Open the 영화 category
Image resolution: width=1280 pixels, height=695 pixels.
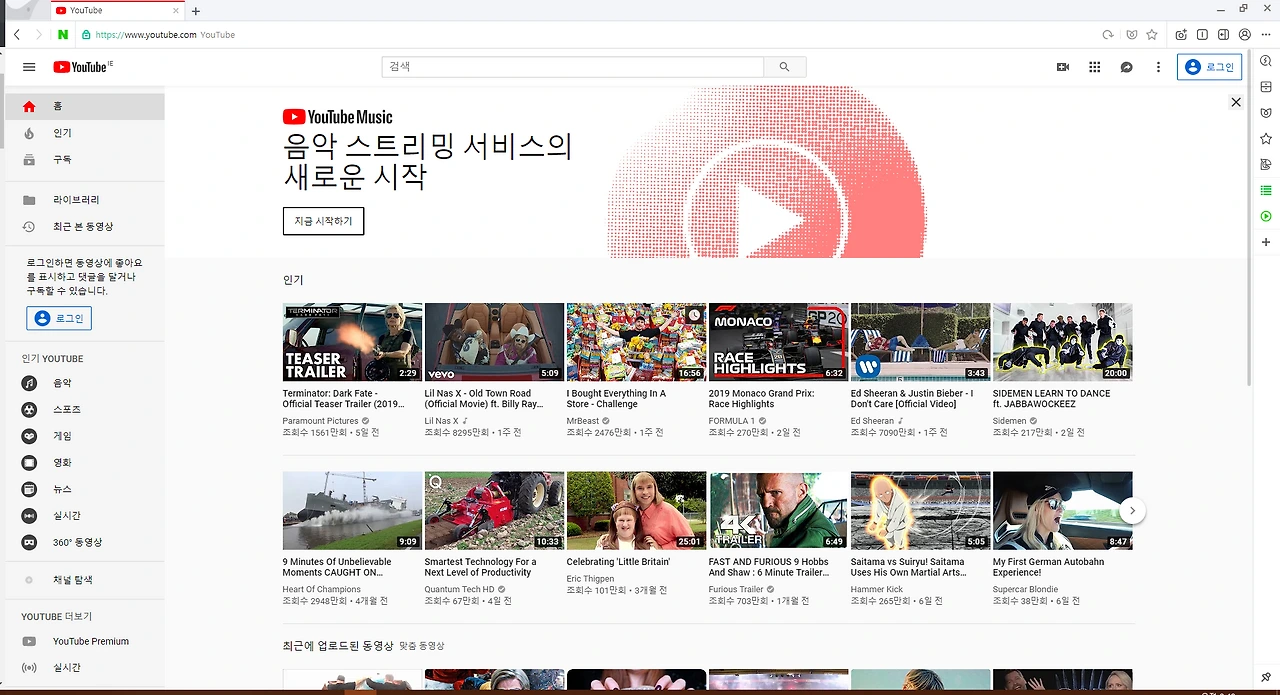tap(85, 463)
